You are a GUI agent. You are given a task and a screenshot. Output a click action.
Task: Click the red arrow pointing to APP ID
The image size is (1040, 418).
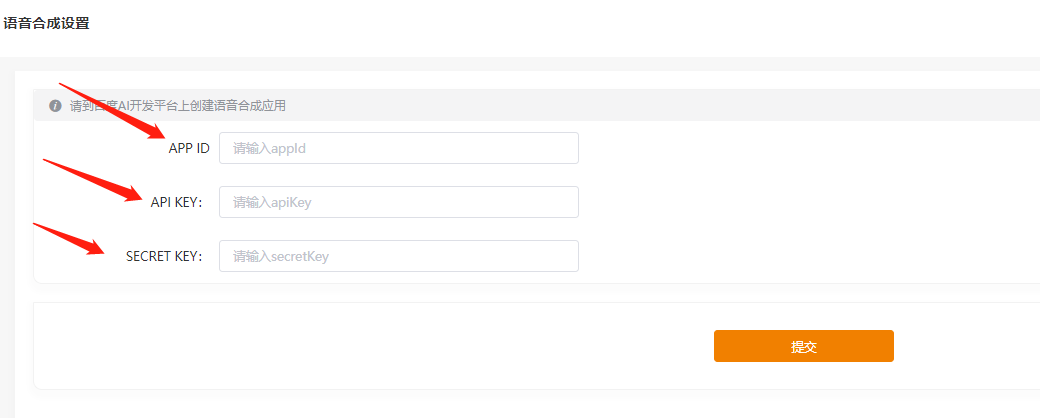click(x=113, y=110)
